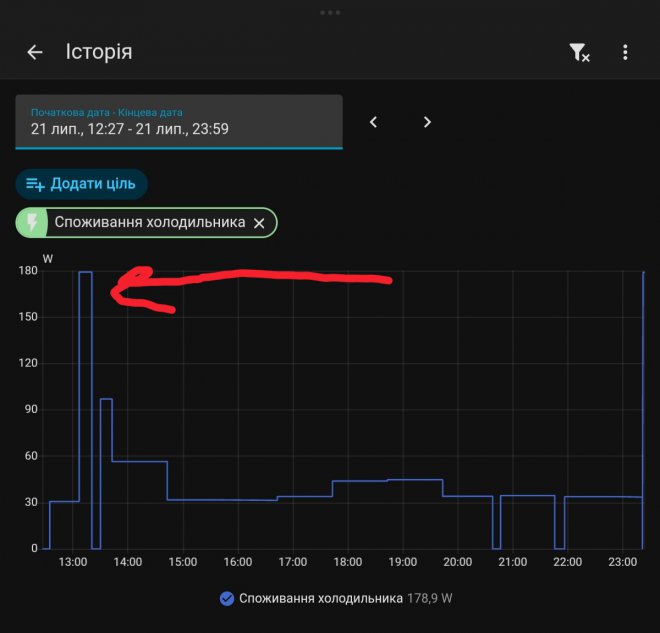Click the 178,9 W legend value
Image resolution: width=660 pixels, height=633 pixels.
(430, 598)
